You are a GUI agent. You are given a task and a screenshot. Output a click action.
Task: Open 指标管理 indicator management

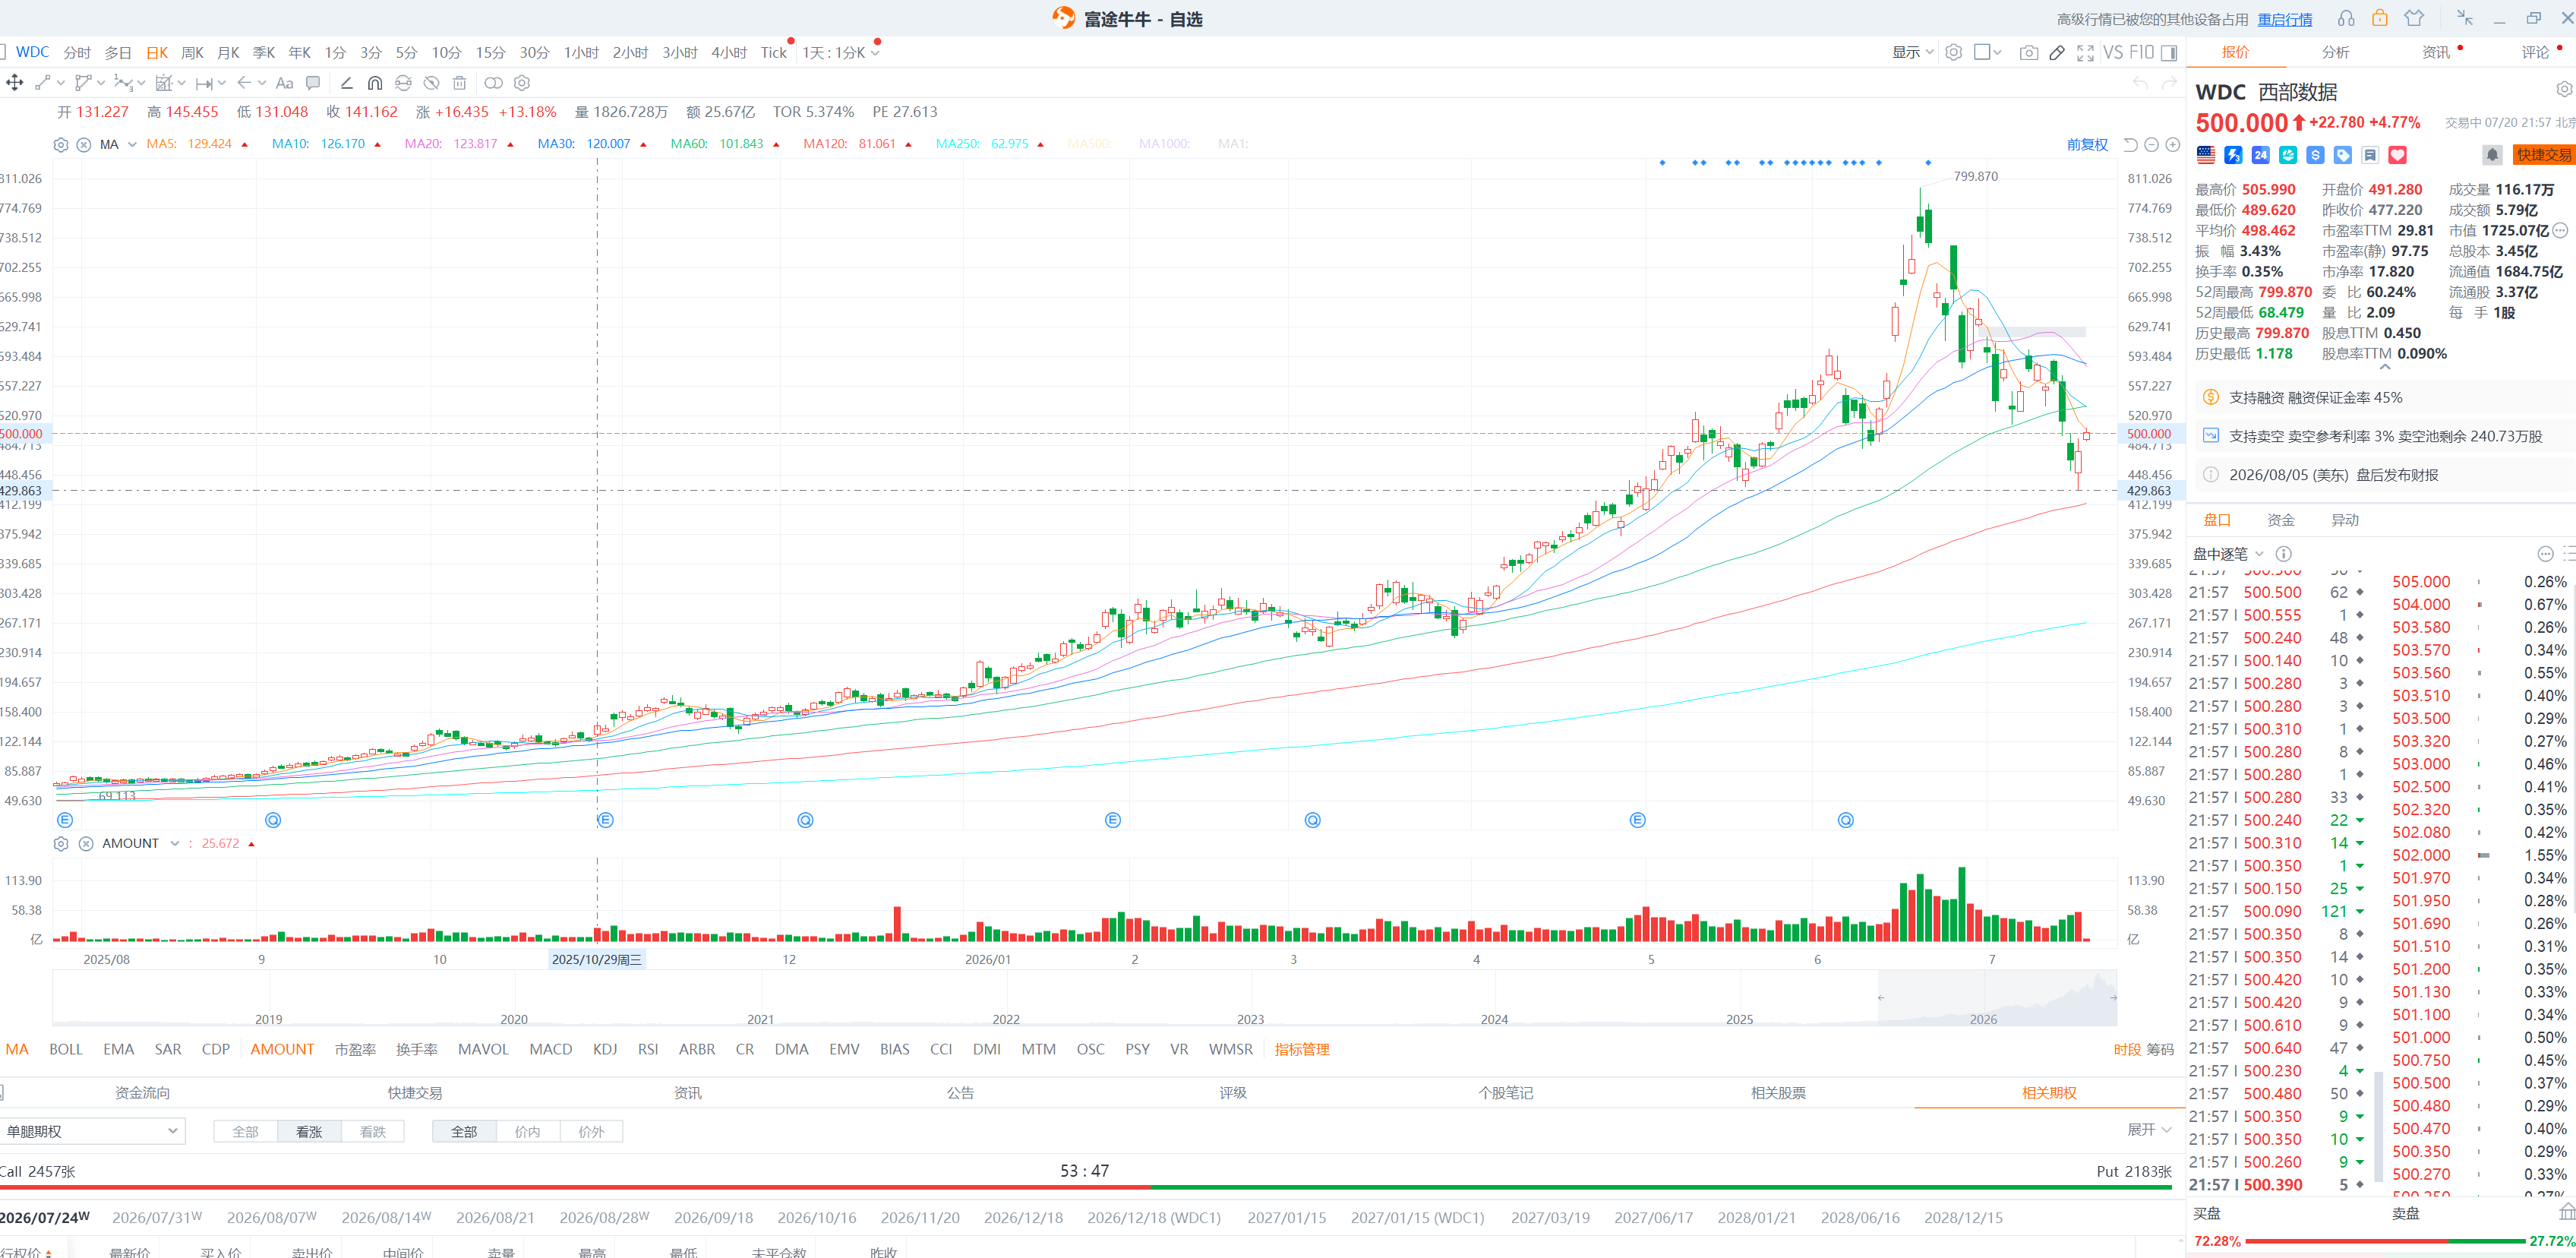point(1302,1050)
